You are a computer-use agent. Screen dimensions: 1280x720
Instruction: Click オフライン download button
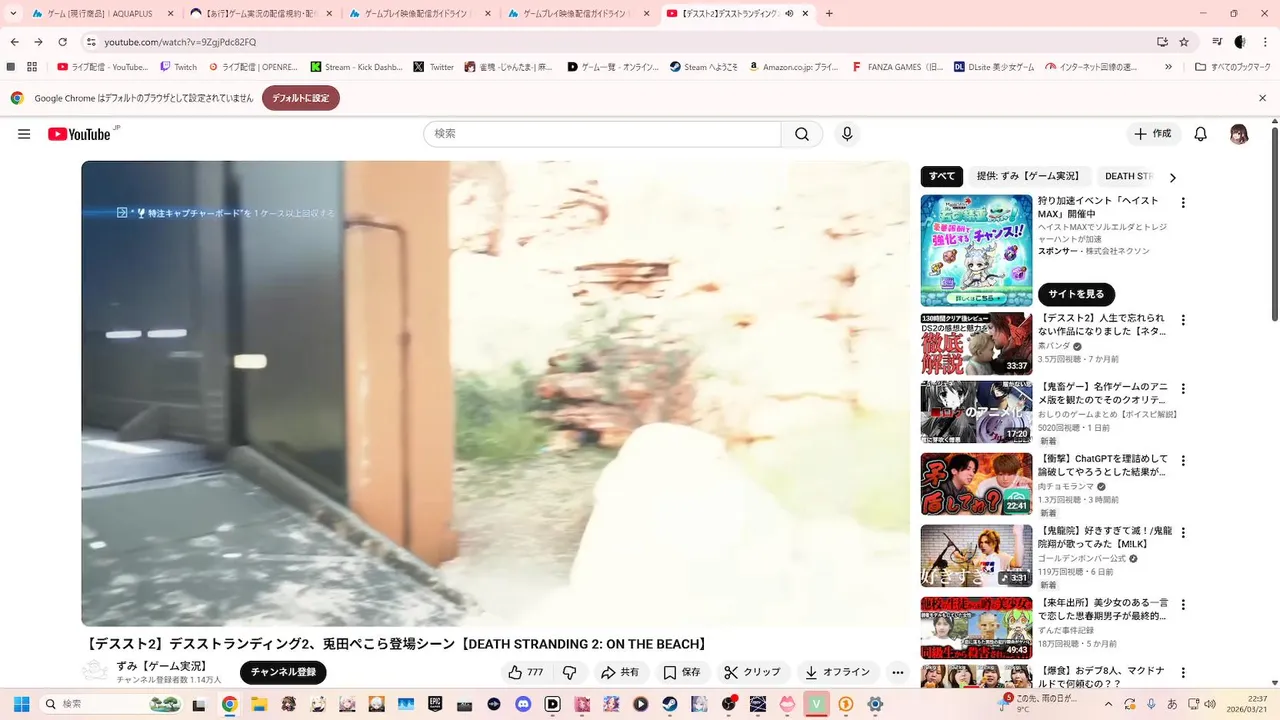(838, 672)
